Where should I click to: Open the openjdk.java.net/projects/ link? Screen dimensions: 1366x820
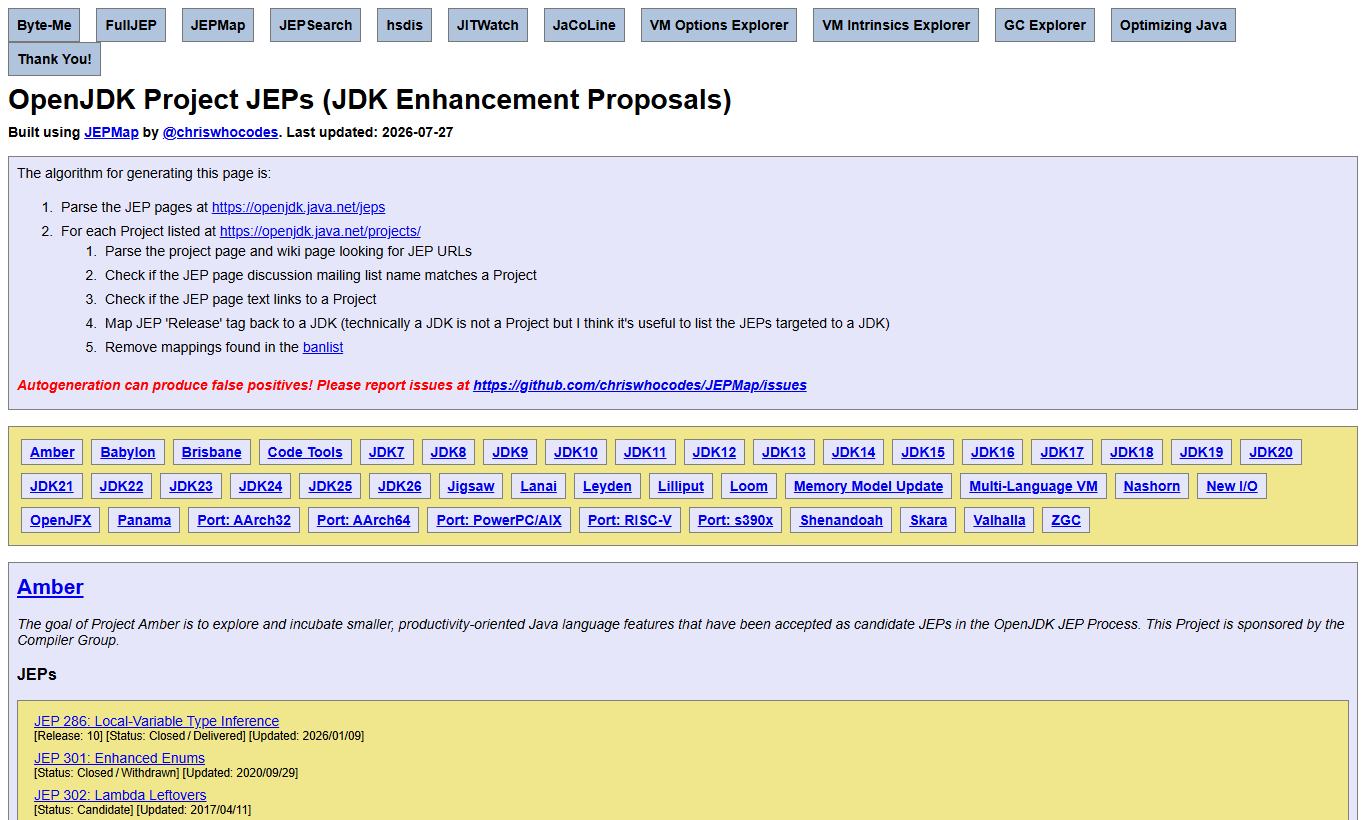320,231
